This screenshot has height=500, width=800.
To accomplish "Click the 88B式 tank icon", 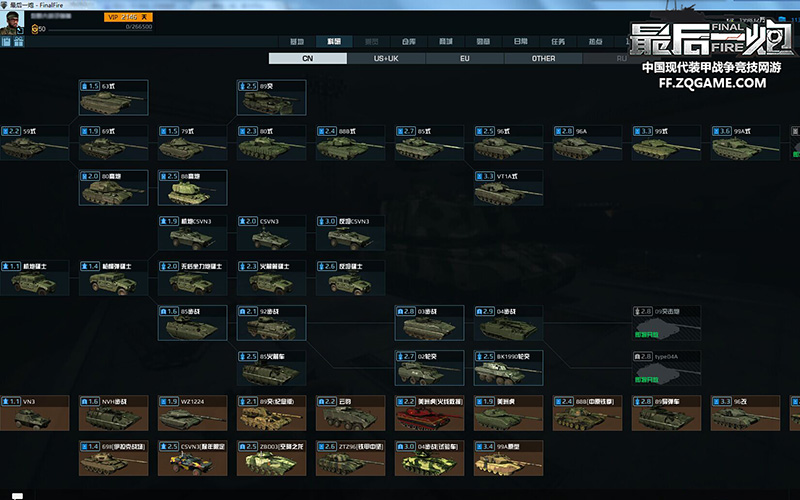I will (350, 144).
